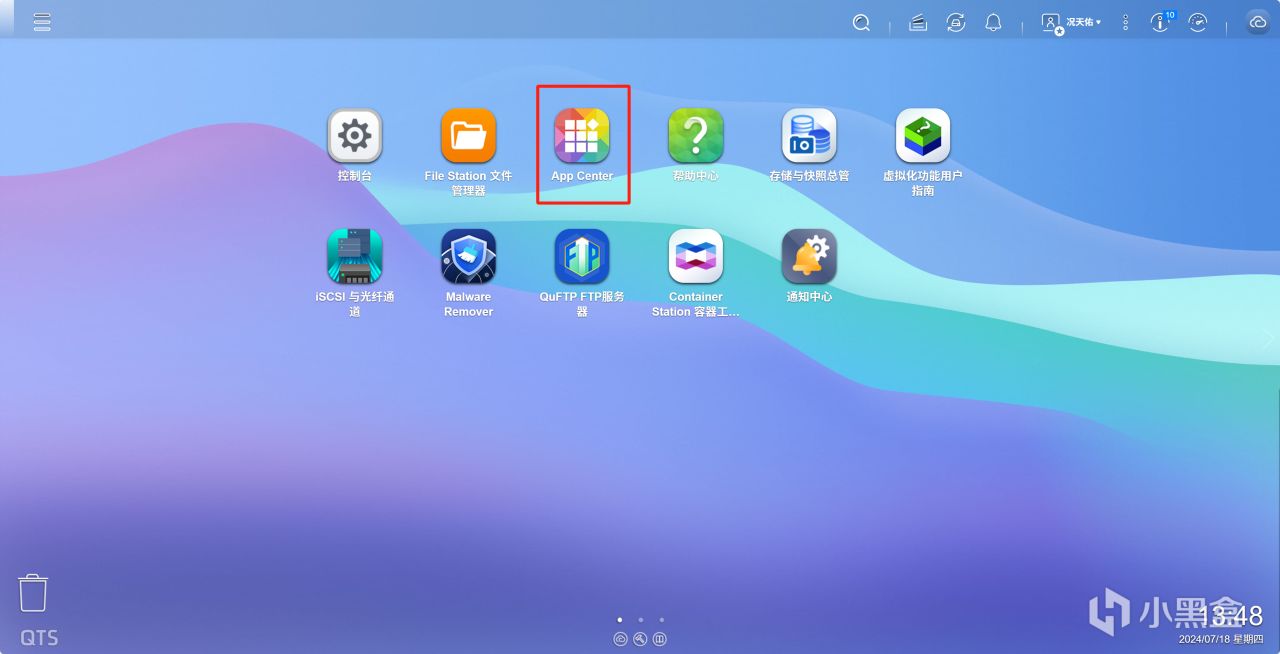Open 通知中心 notification center app

tap(809, 256)
